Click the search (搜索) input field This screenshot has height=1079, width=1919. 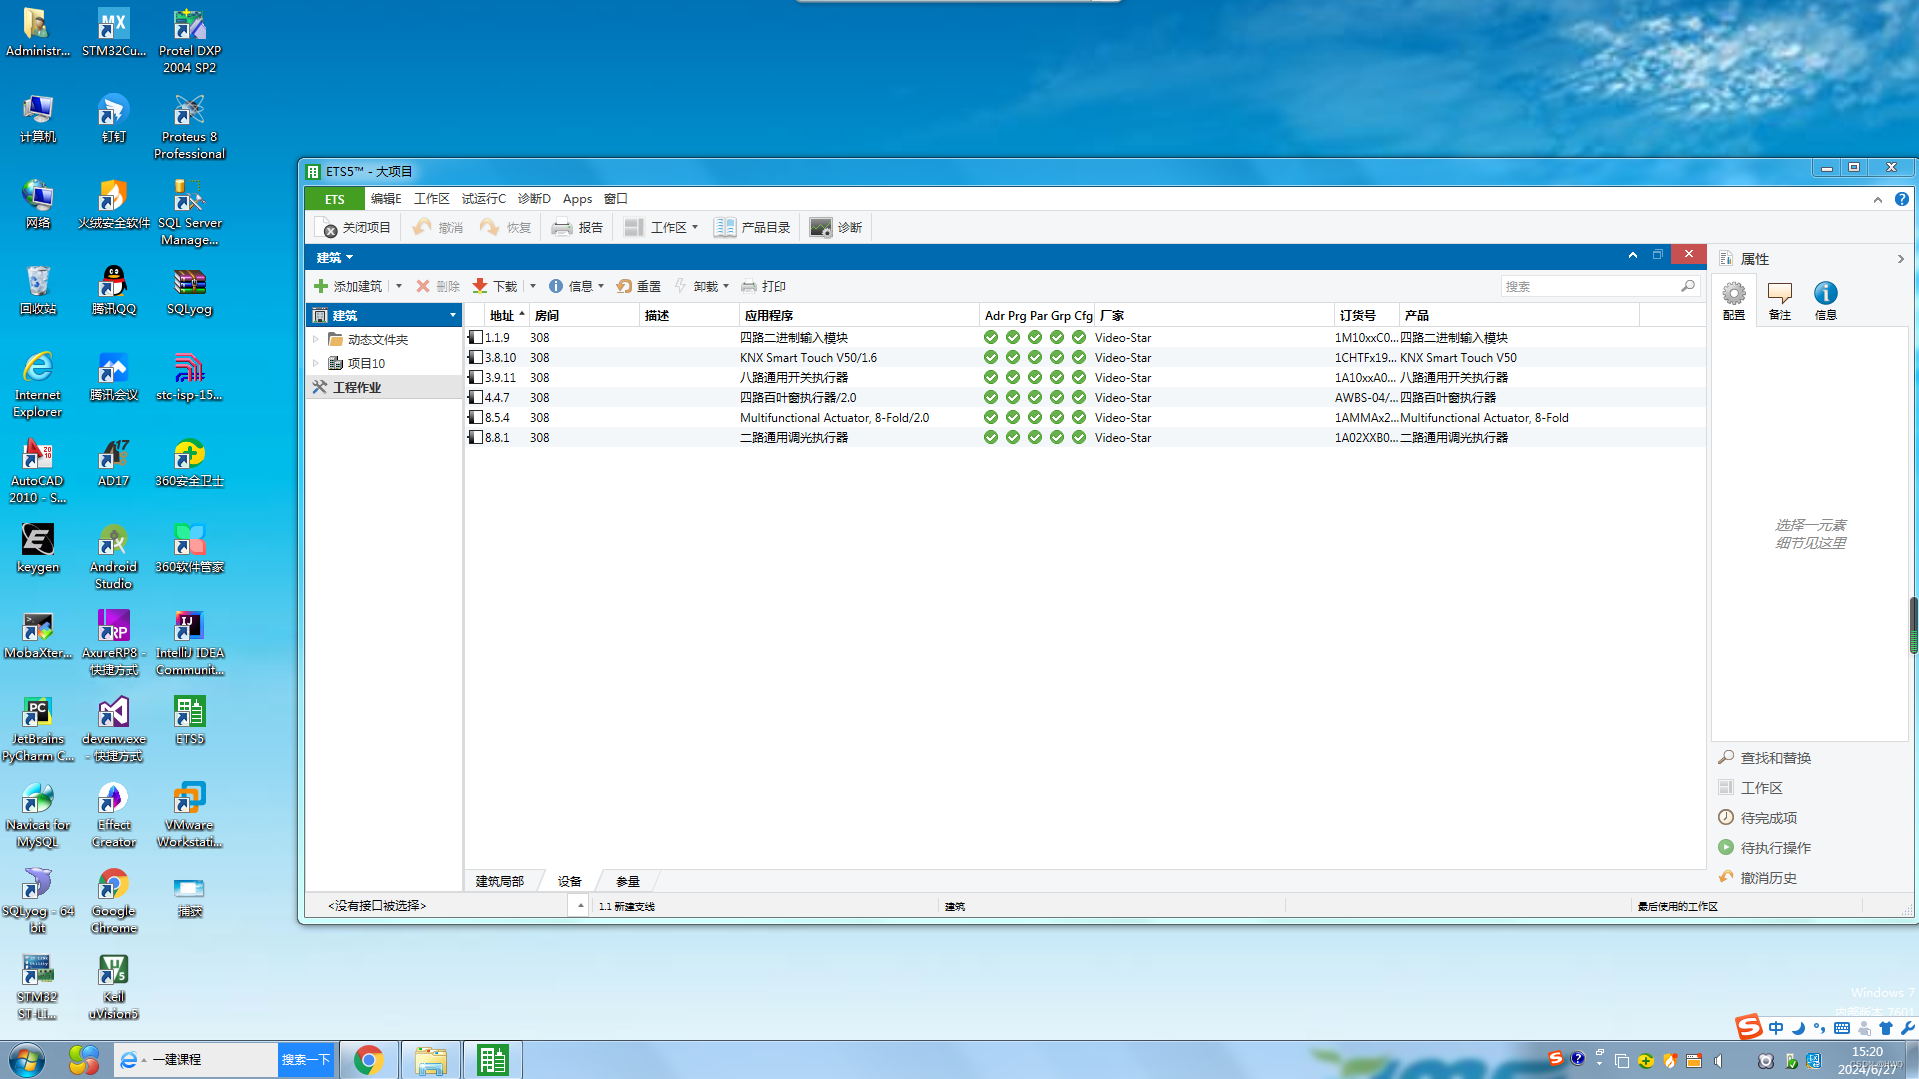click(x=1588, y=287)
